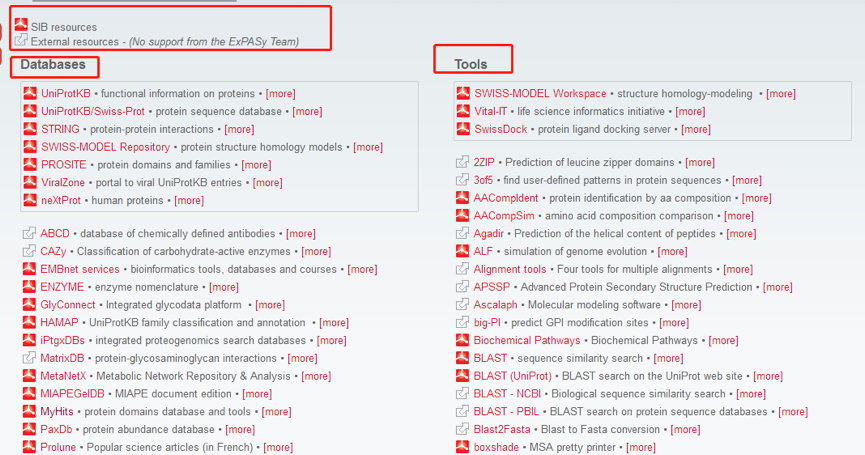Click the external link icon beside CAZy
Viewport: 865px width, 455px height.
point(29,251)
